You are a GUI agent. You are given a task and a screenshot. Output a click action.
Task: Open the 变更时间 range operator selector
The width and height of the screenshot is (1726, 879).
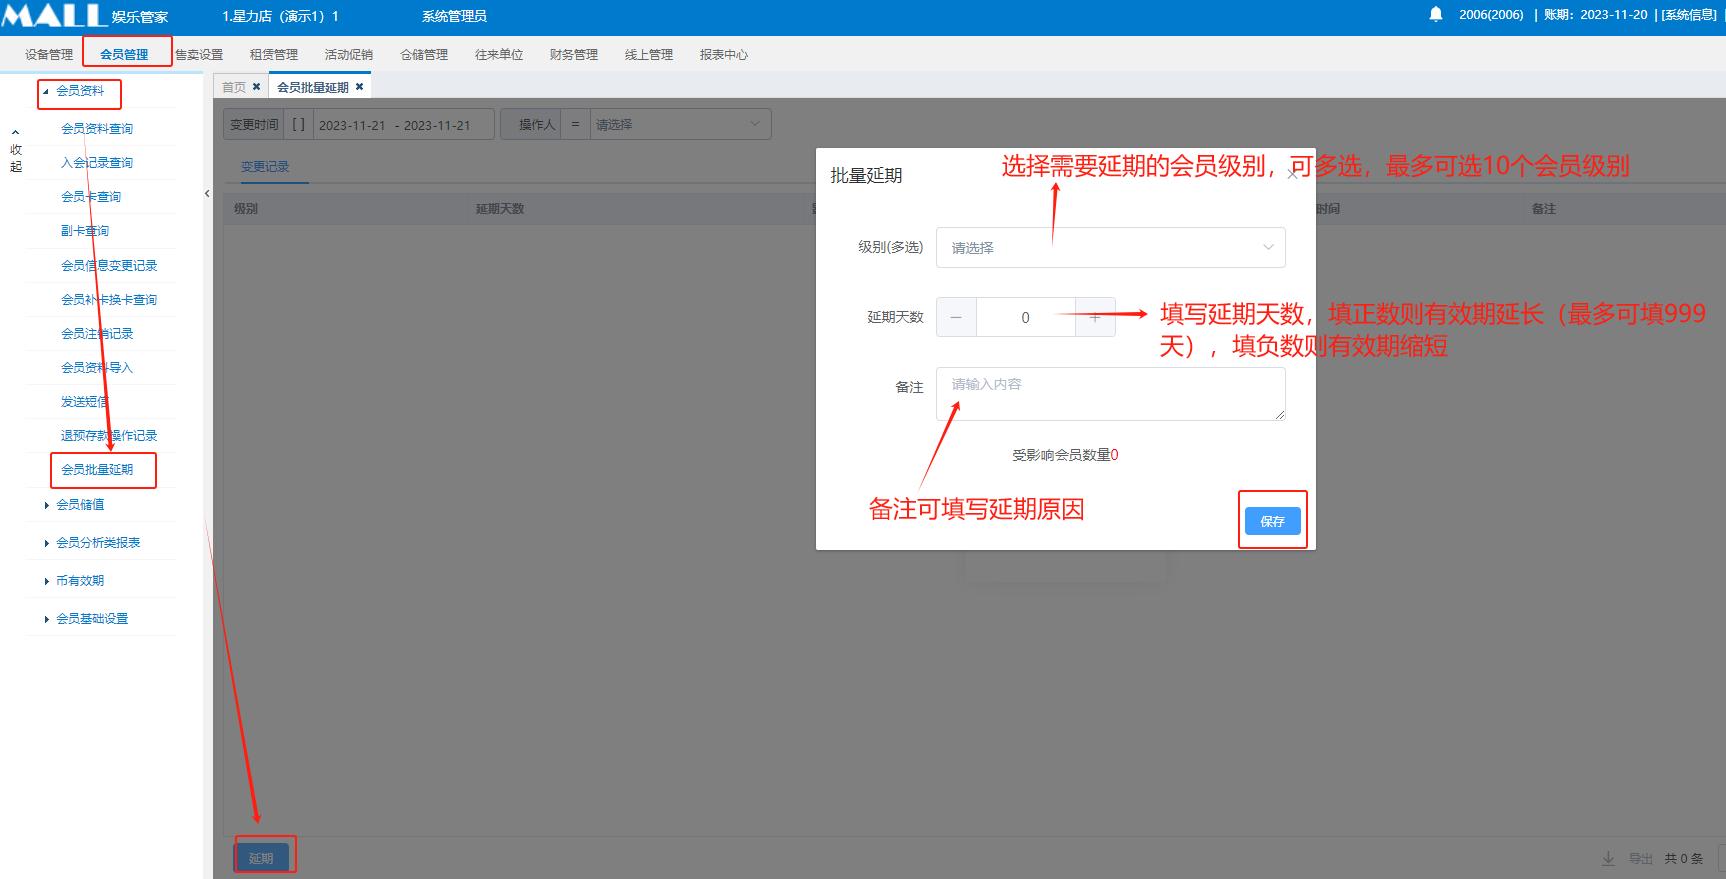298,124
